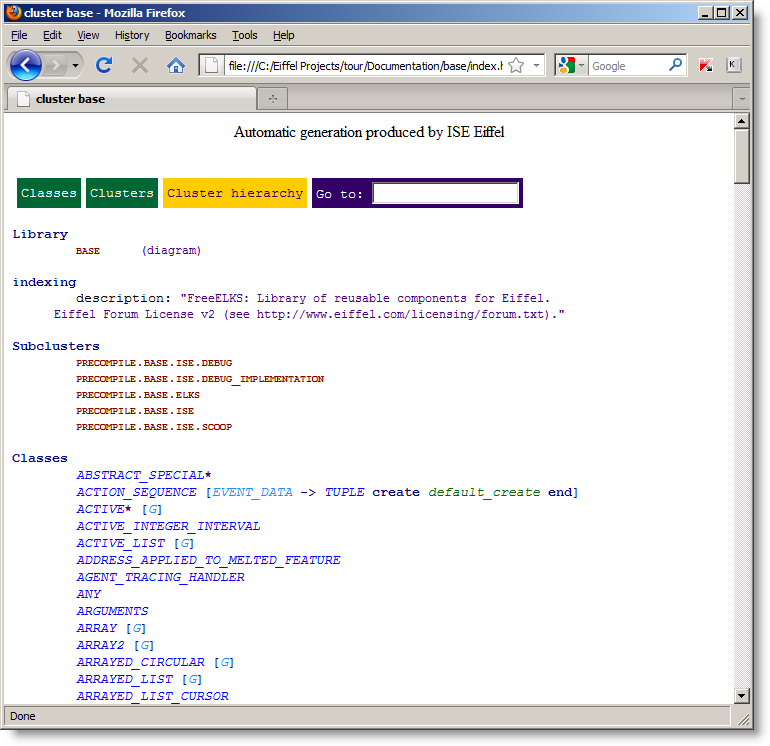Click the Reload page icon

pos(103,65)
